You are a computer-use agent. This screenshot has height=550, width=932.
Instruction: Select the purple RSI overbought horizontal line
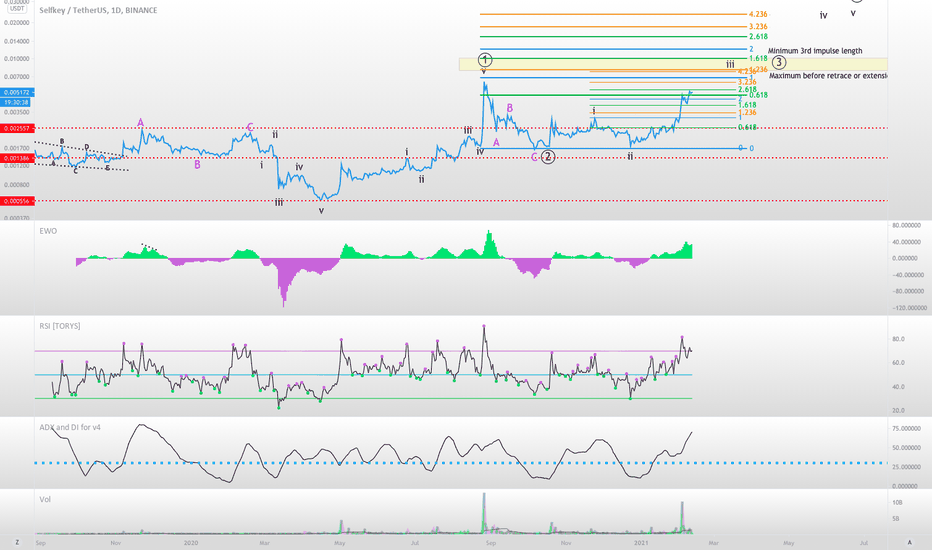363,351
